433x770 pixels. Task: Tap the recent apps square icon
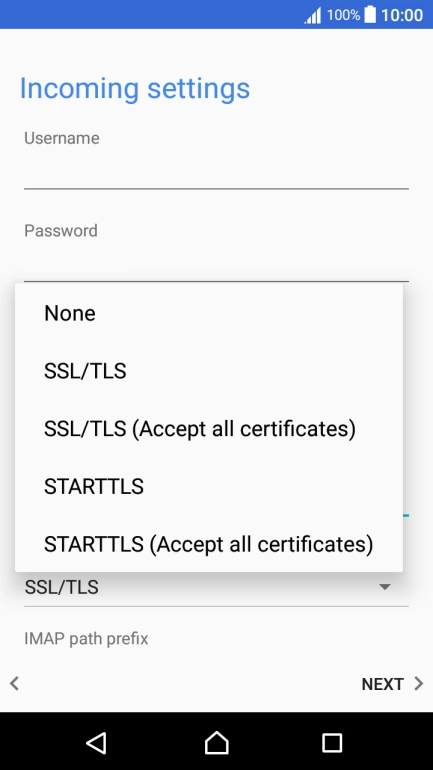coord(332,743)
